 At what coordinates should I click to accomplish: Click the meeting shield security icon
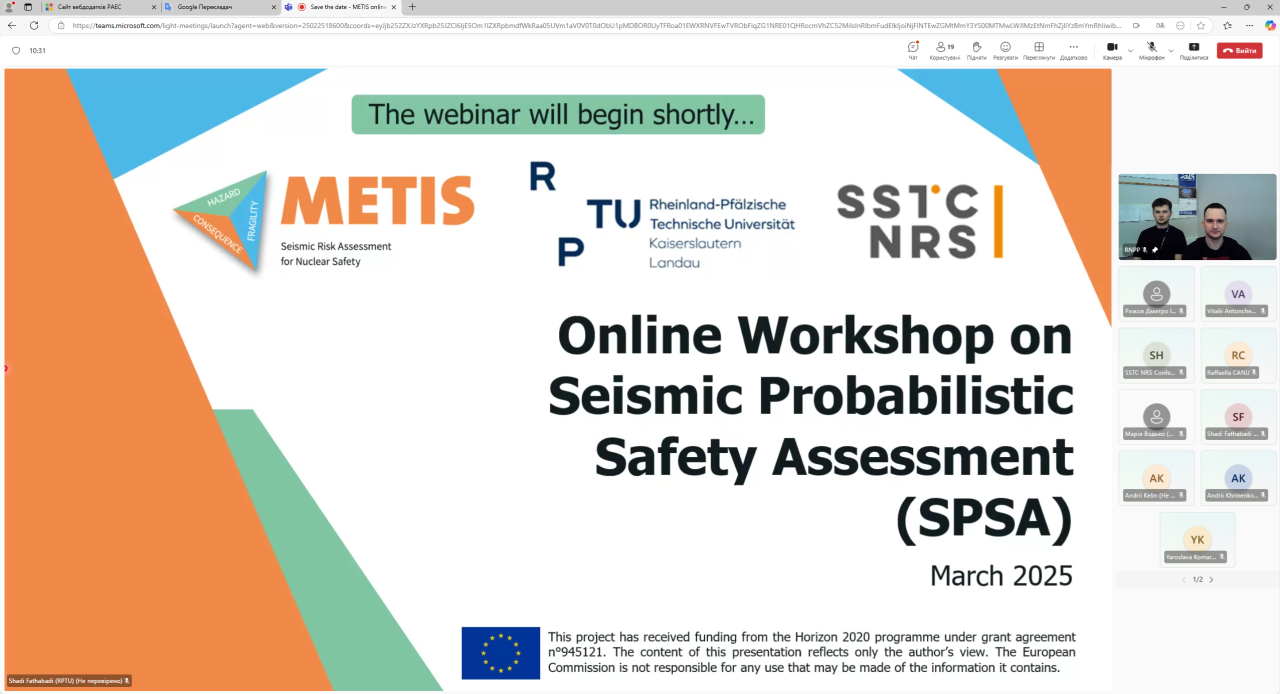[x=15, y=50]
